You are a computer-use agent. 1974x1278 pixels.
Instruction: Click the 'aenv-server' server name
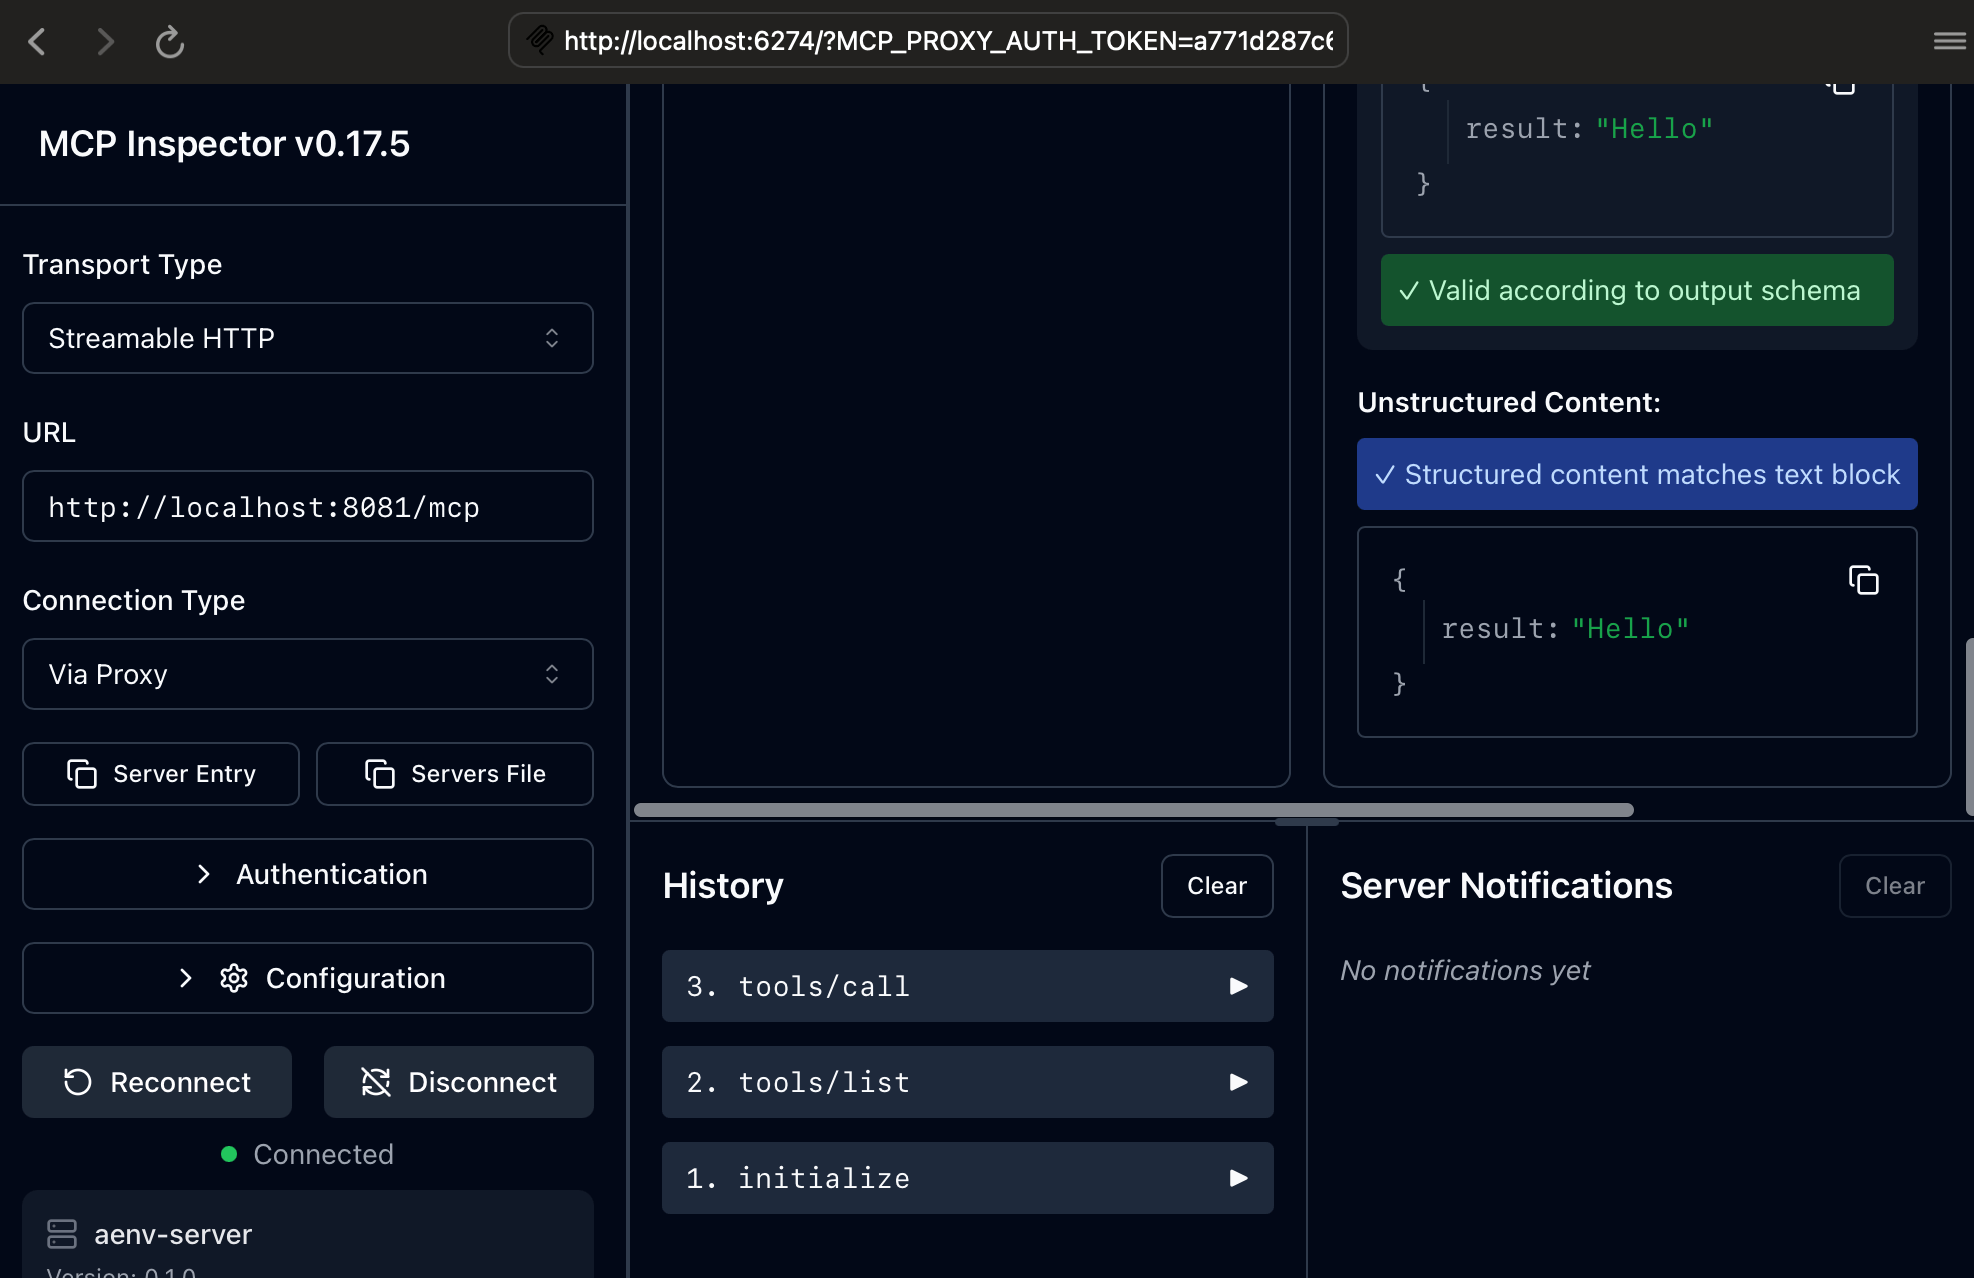point(173,1234)
